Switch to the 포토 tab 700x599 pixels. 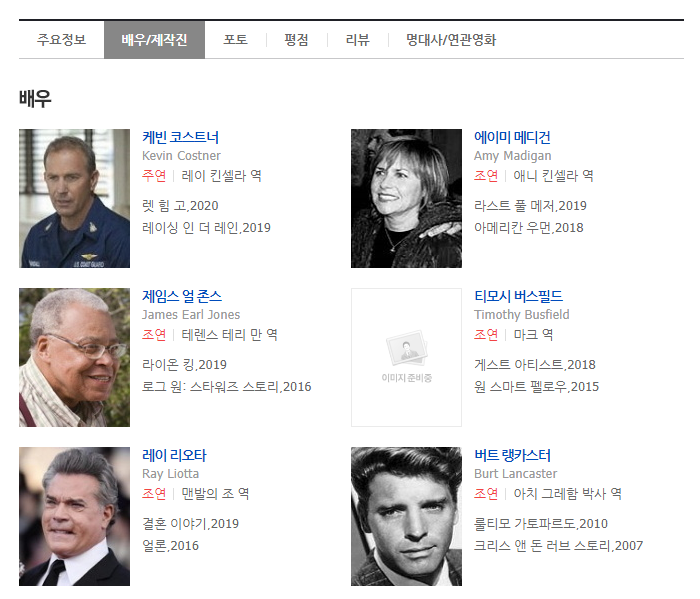[x=235, y=40]
